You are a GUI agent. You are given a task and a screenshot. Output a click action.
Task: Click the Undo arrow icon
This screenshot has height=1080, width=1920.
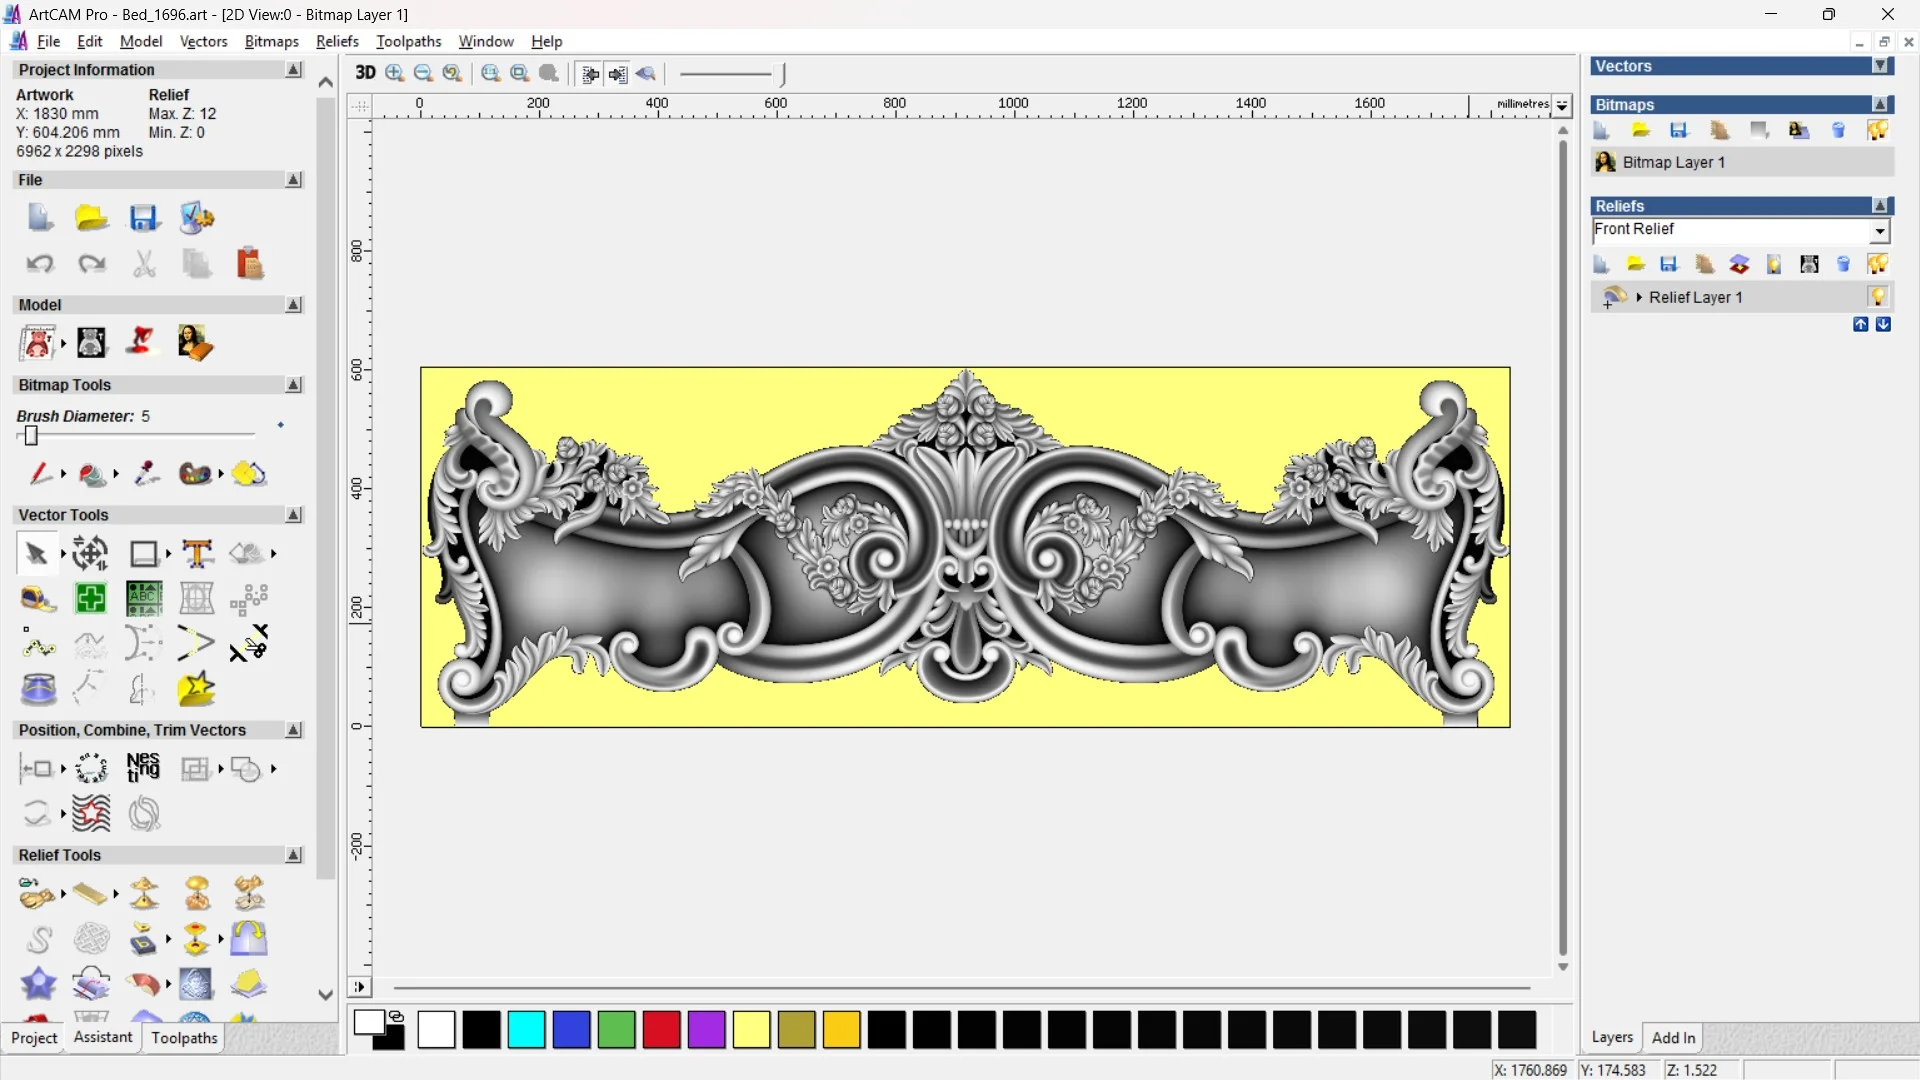tap(40, 264)
